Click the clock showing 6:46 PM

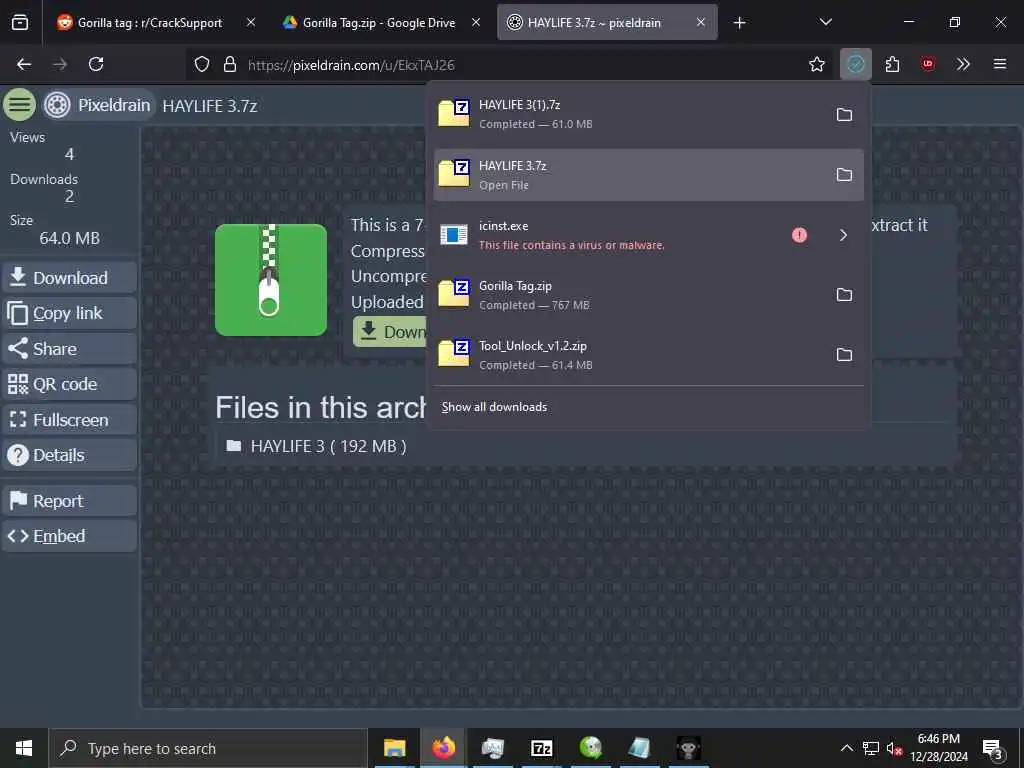point(938,748)
